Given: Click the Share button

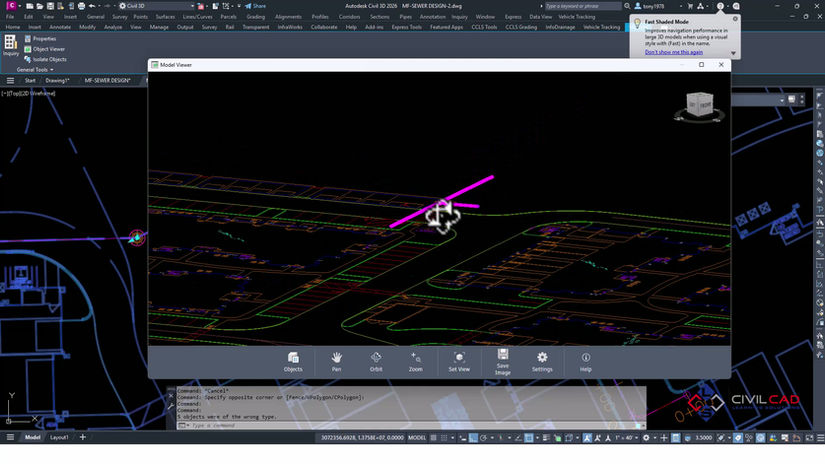Looking at the screenshot, I should (x=255, y=6).
